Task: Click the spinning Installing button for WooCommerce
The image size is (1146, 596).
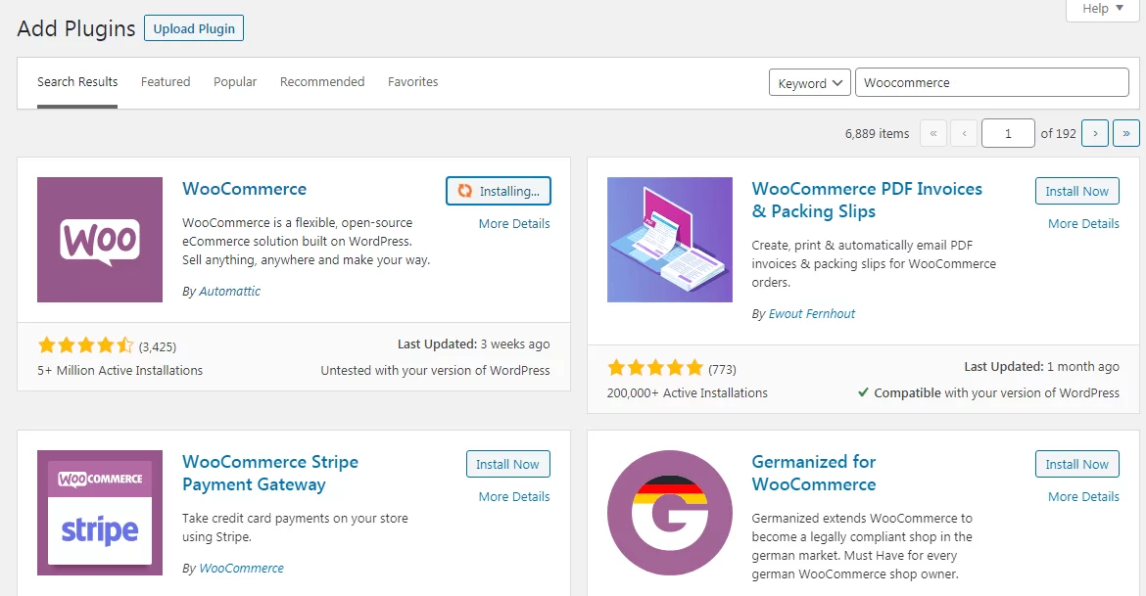Action: coord(498,191)
